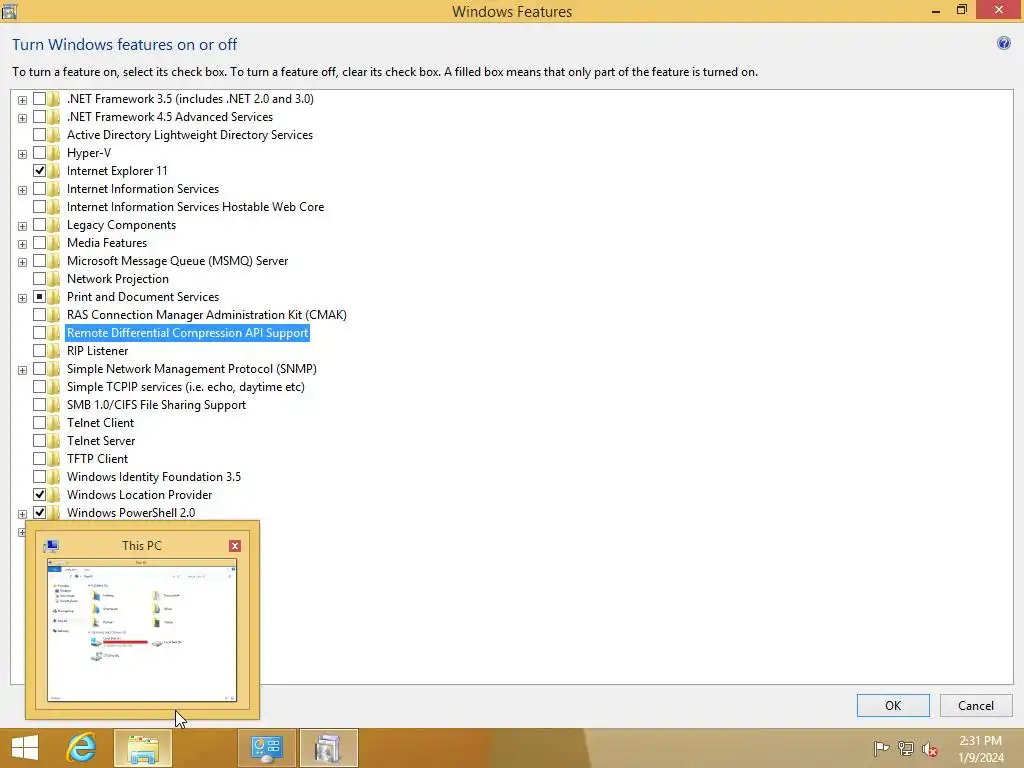
Task: Select the Telnet Server label
Action: 101,441
